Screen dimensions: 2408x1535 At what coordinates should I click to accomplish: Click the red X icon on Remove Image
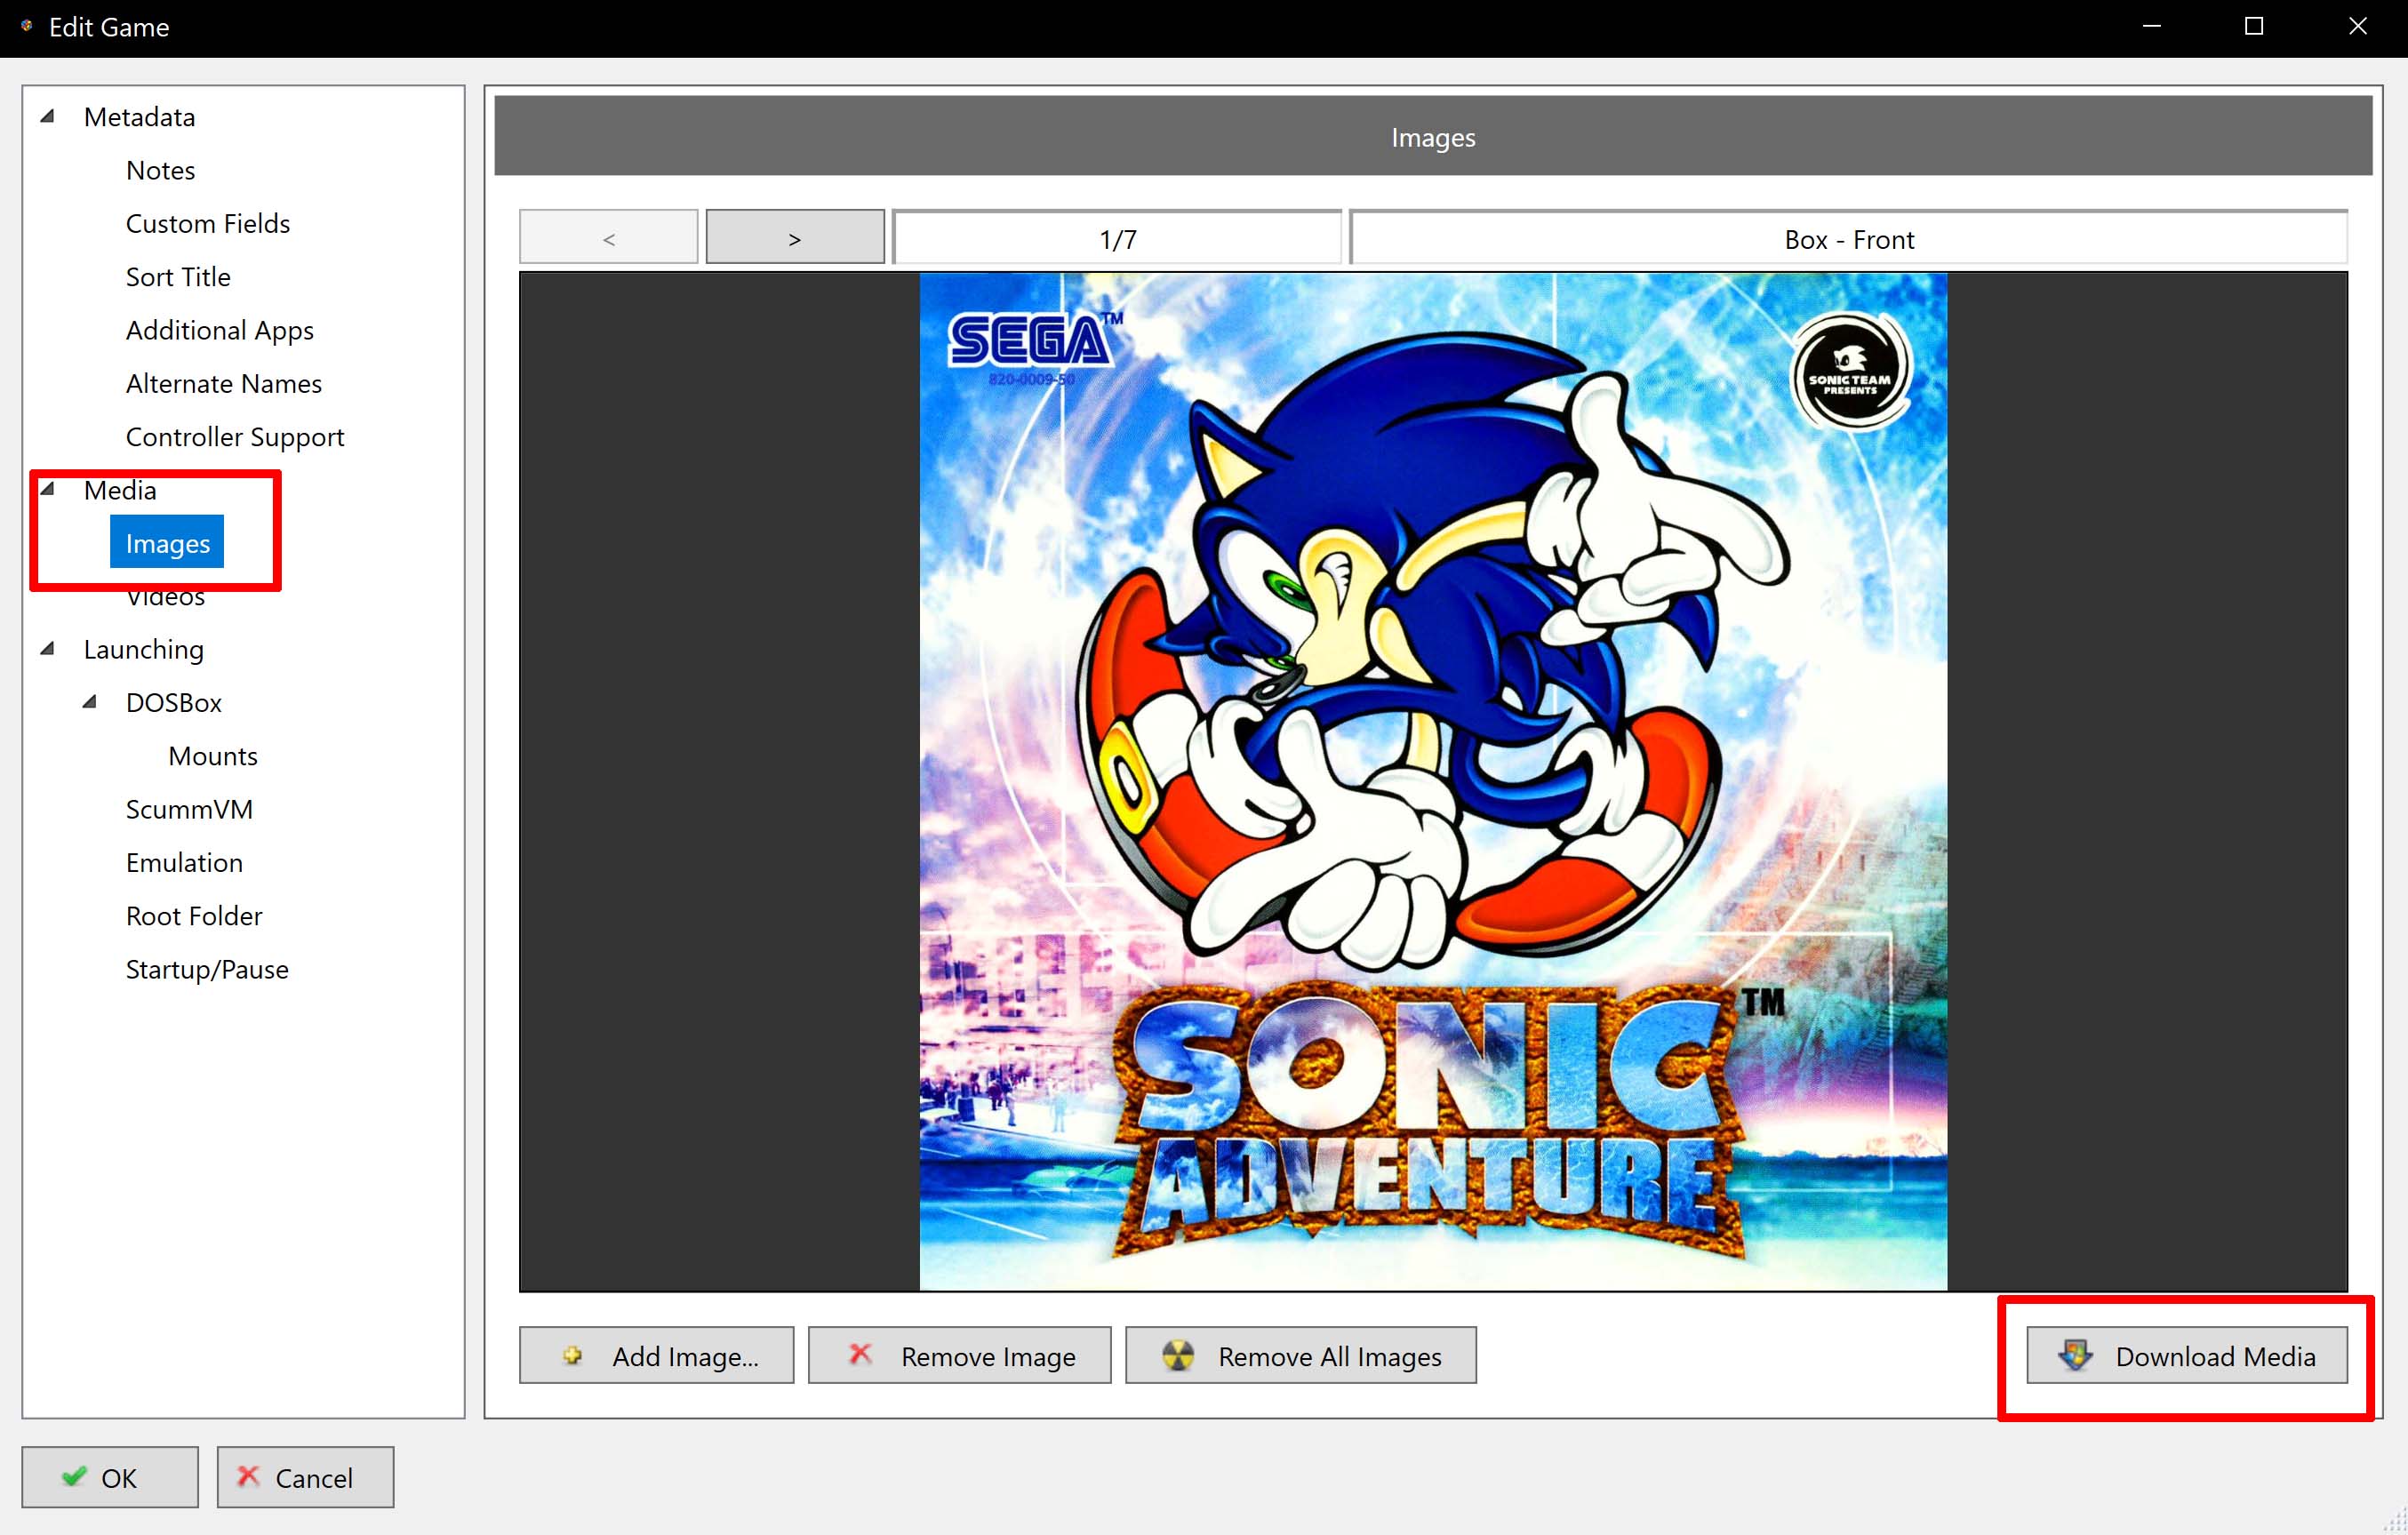point(860,1354)
